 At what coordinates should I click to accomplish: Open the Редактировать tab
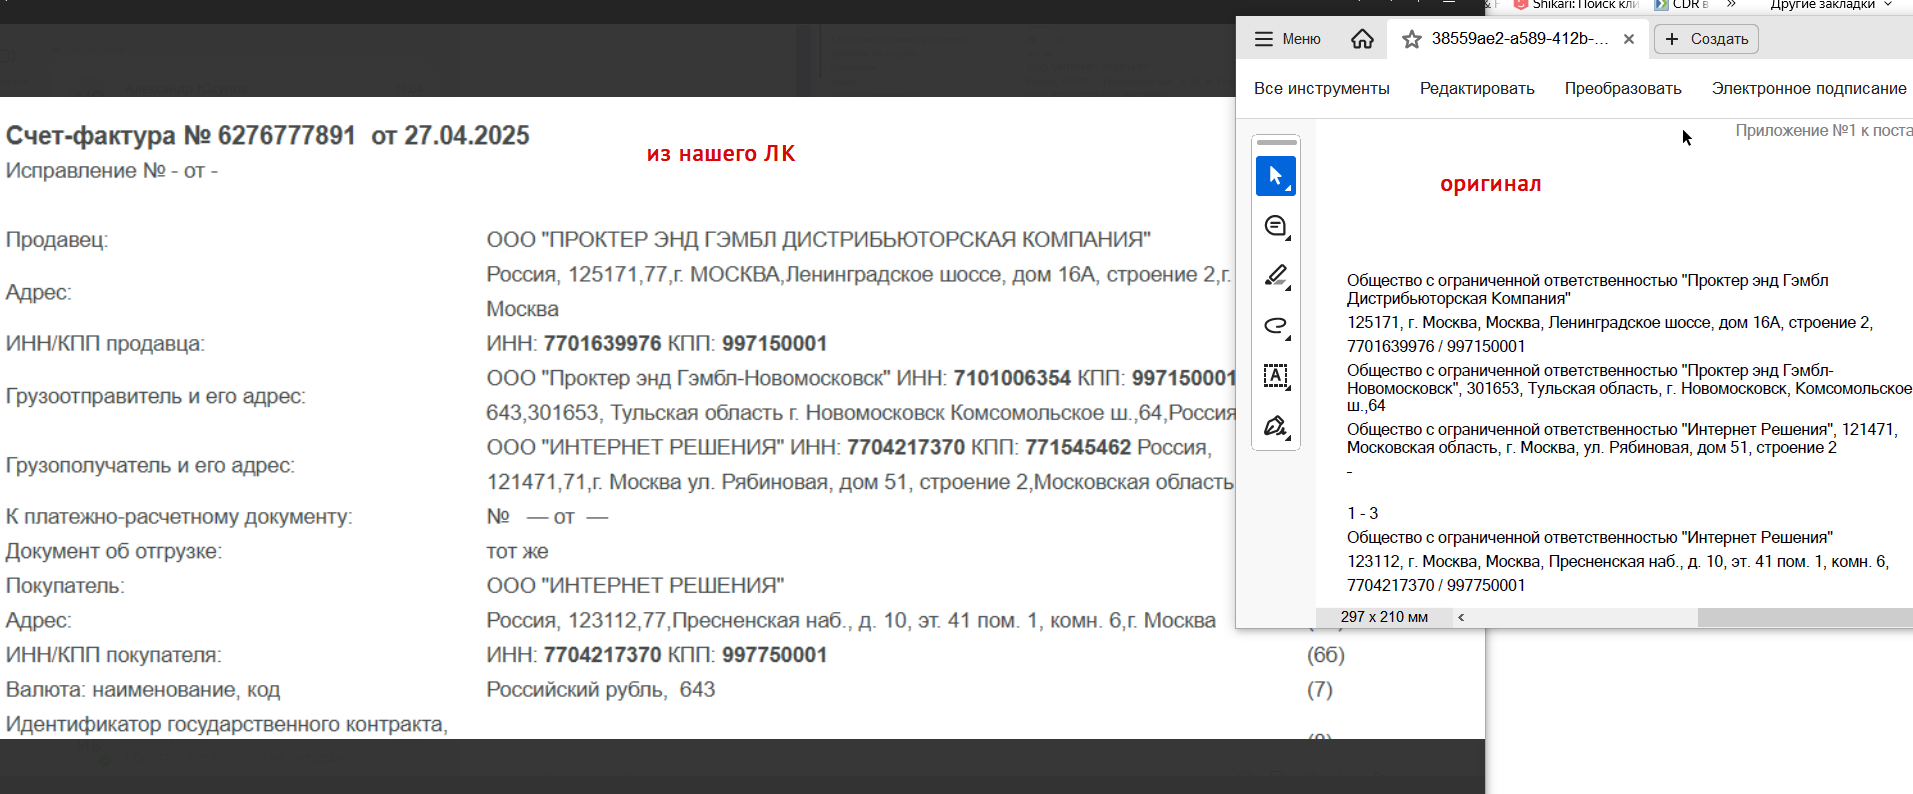tap(1477, 88)
